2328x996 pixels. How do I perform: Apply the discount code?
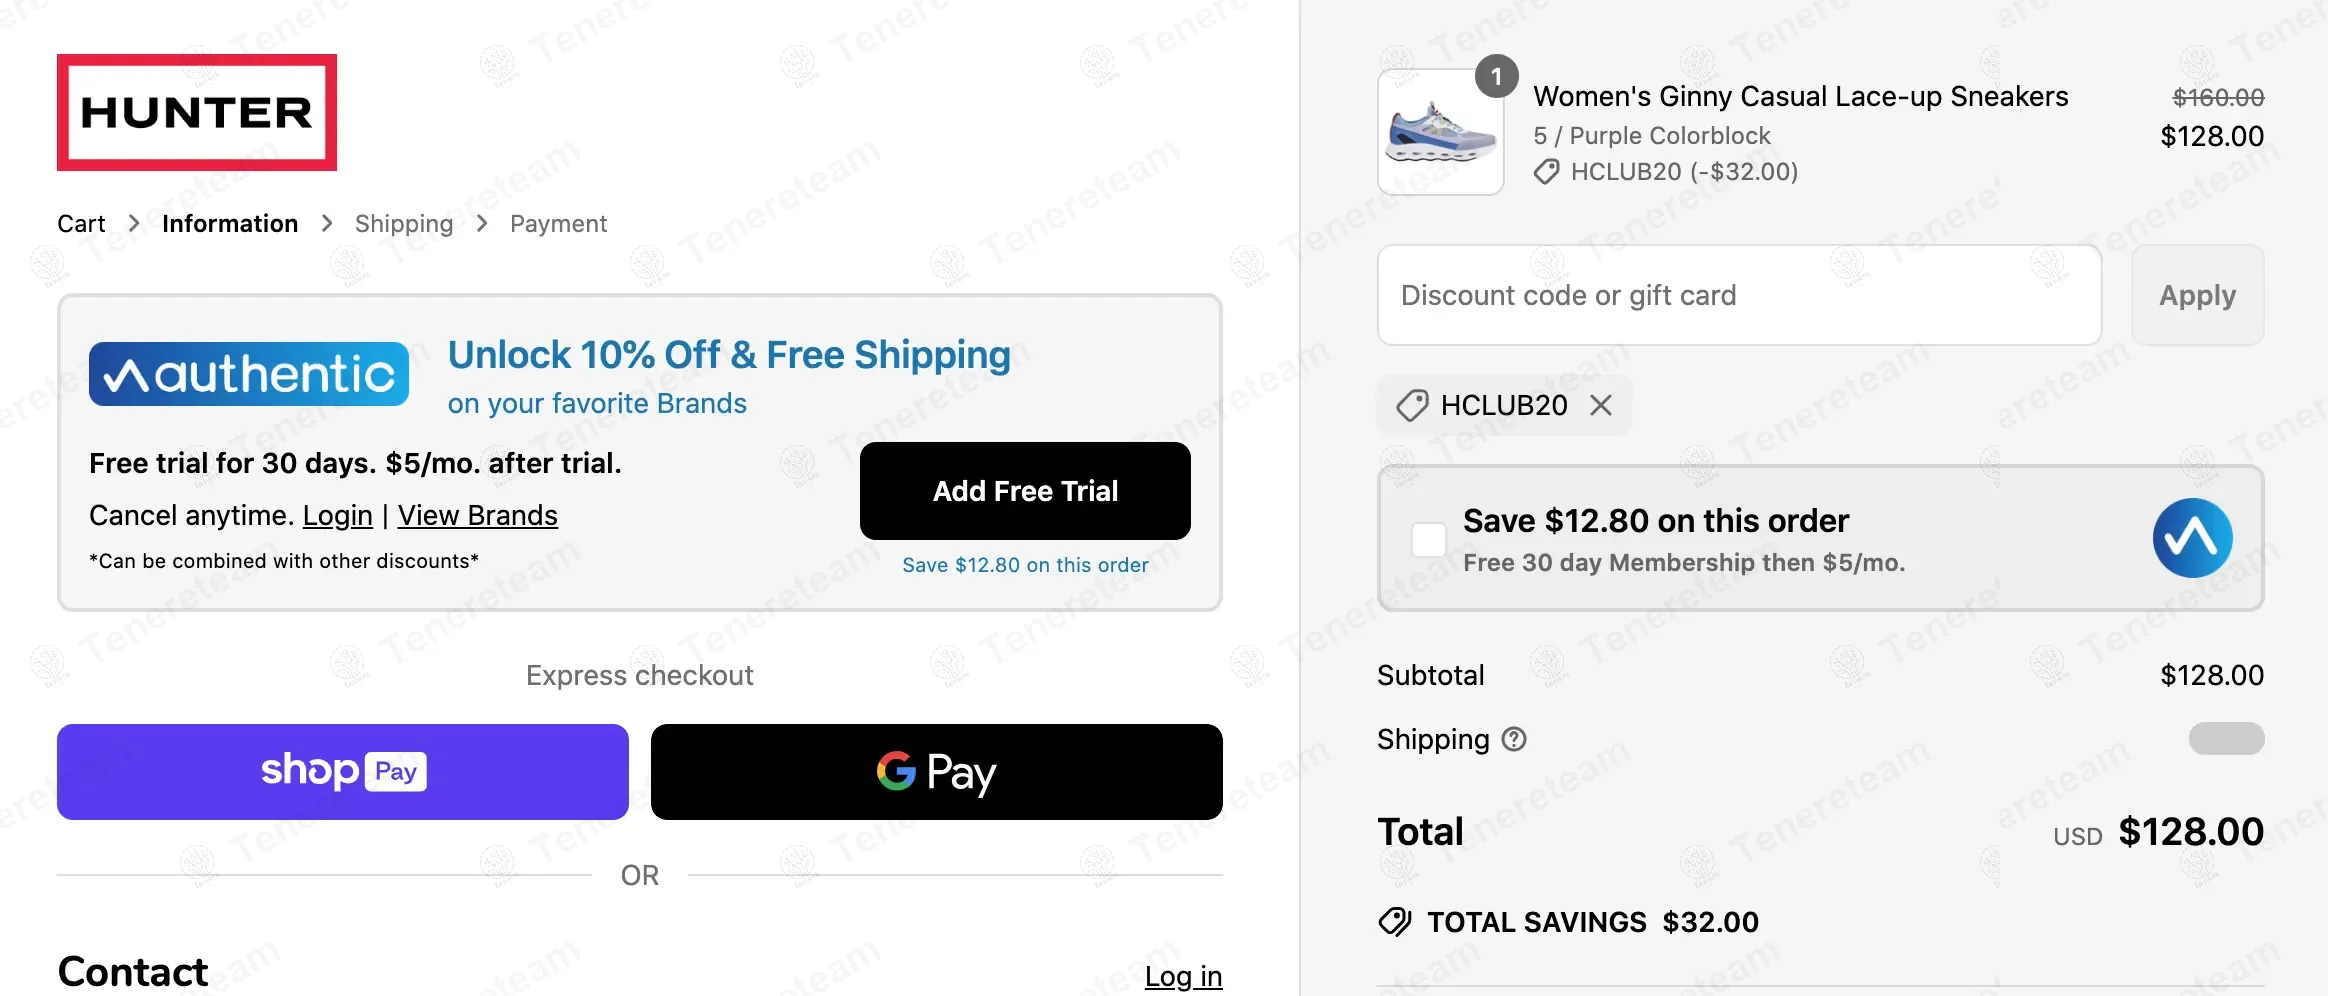(x=2197, y=296)
